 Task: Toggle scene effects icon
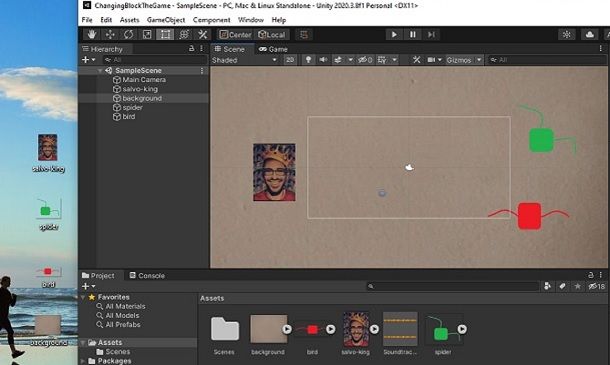pos(338,60)
